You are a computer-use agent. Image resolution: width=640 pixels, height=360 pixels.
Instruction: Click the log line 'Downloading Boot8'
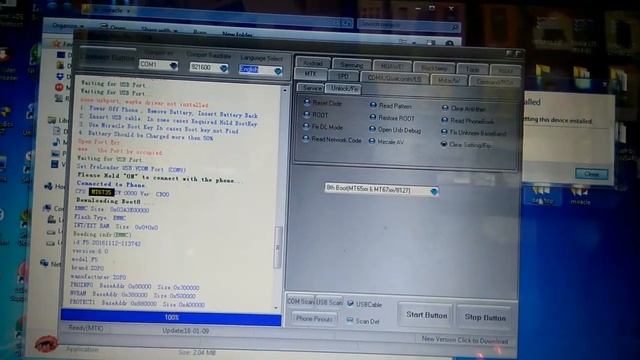click(x=109, y=201)
